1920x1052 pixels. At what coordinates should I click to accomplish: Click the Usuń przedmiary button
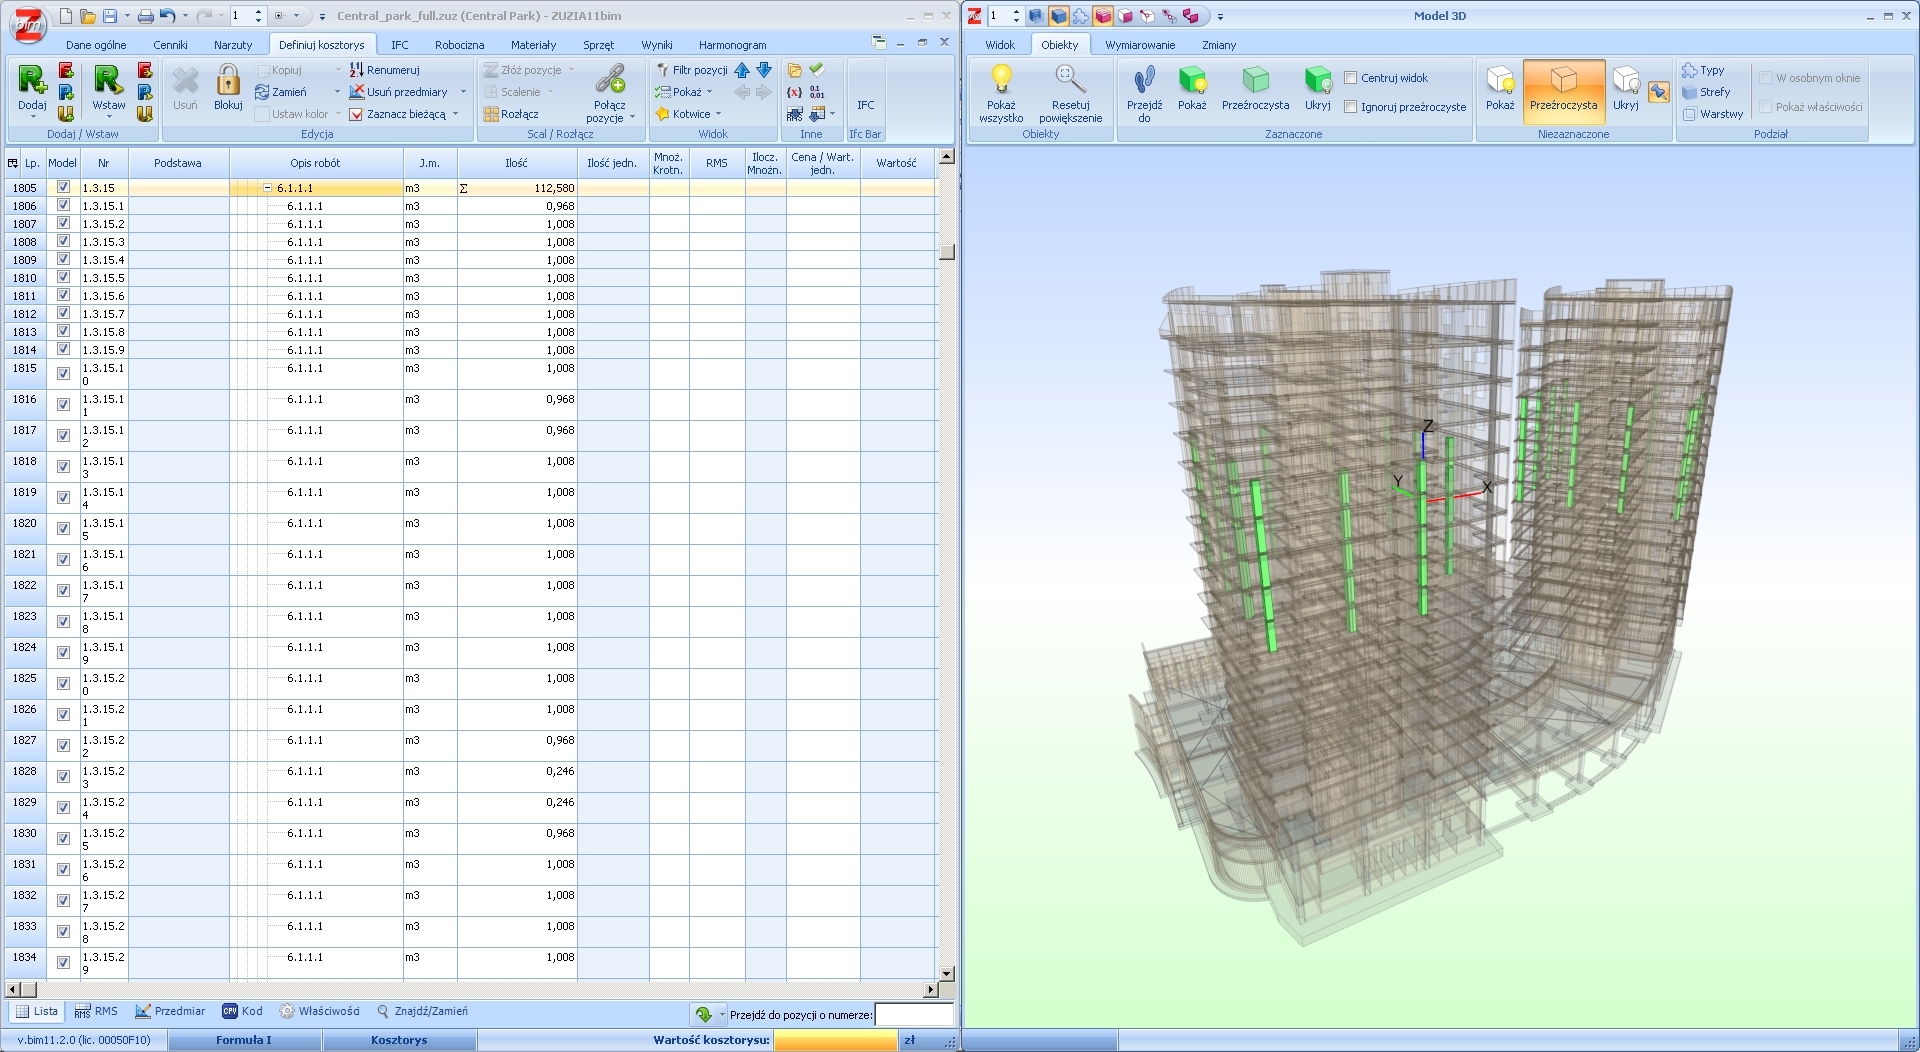point(406,92)
